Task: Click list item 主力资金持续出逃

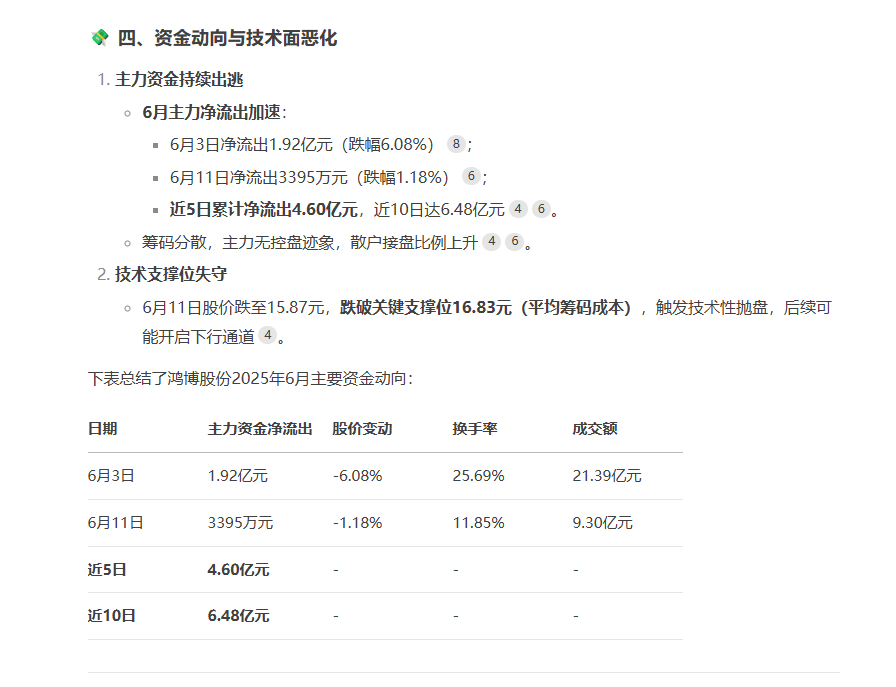Action: click(179, 79)
